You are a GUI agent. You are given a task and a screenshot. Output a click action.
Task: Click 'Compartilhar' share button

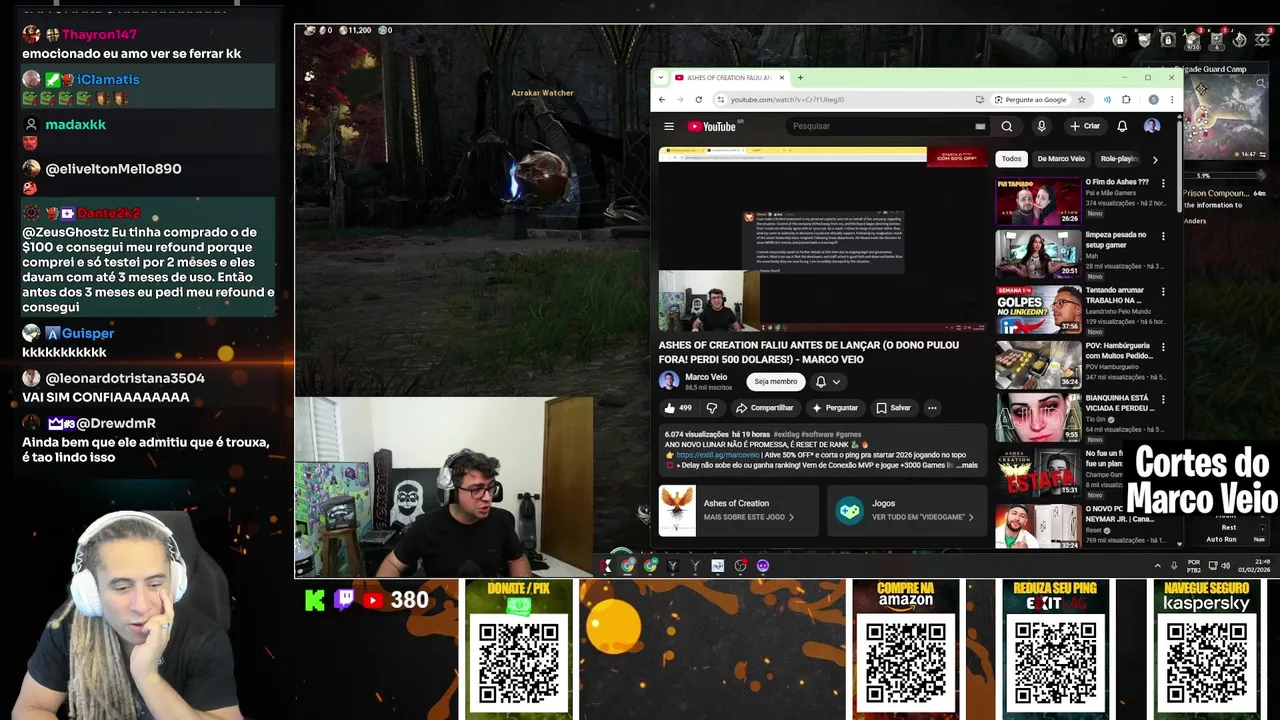[765, 408]
